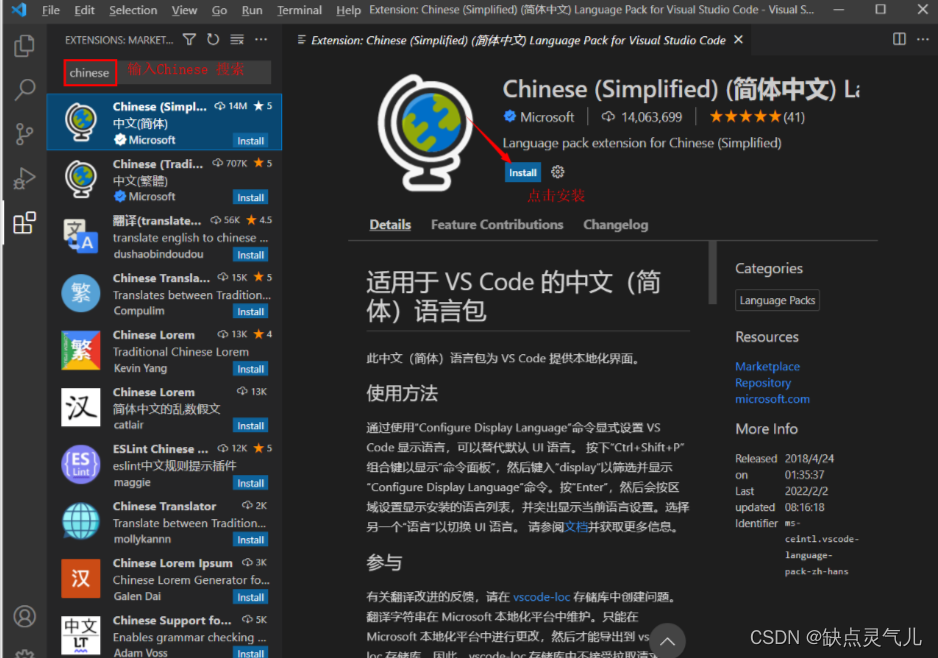Switch to the Details tab
938x658 pixels.
coord(390,225)
